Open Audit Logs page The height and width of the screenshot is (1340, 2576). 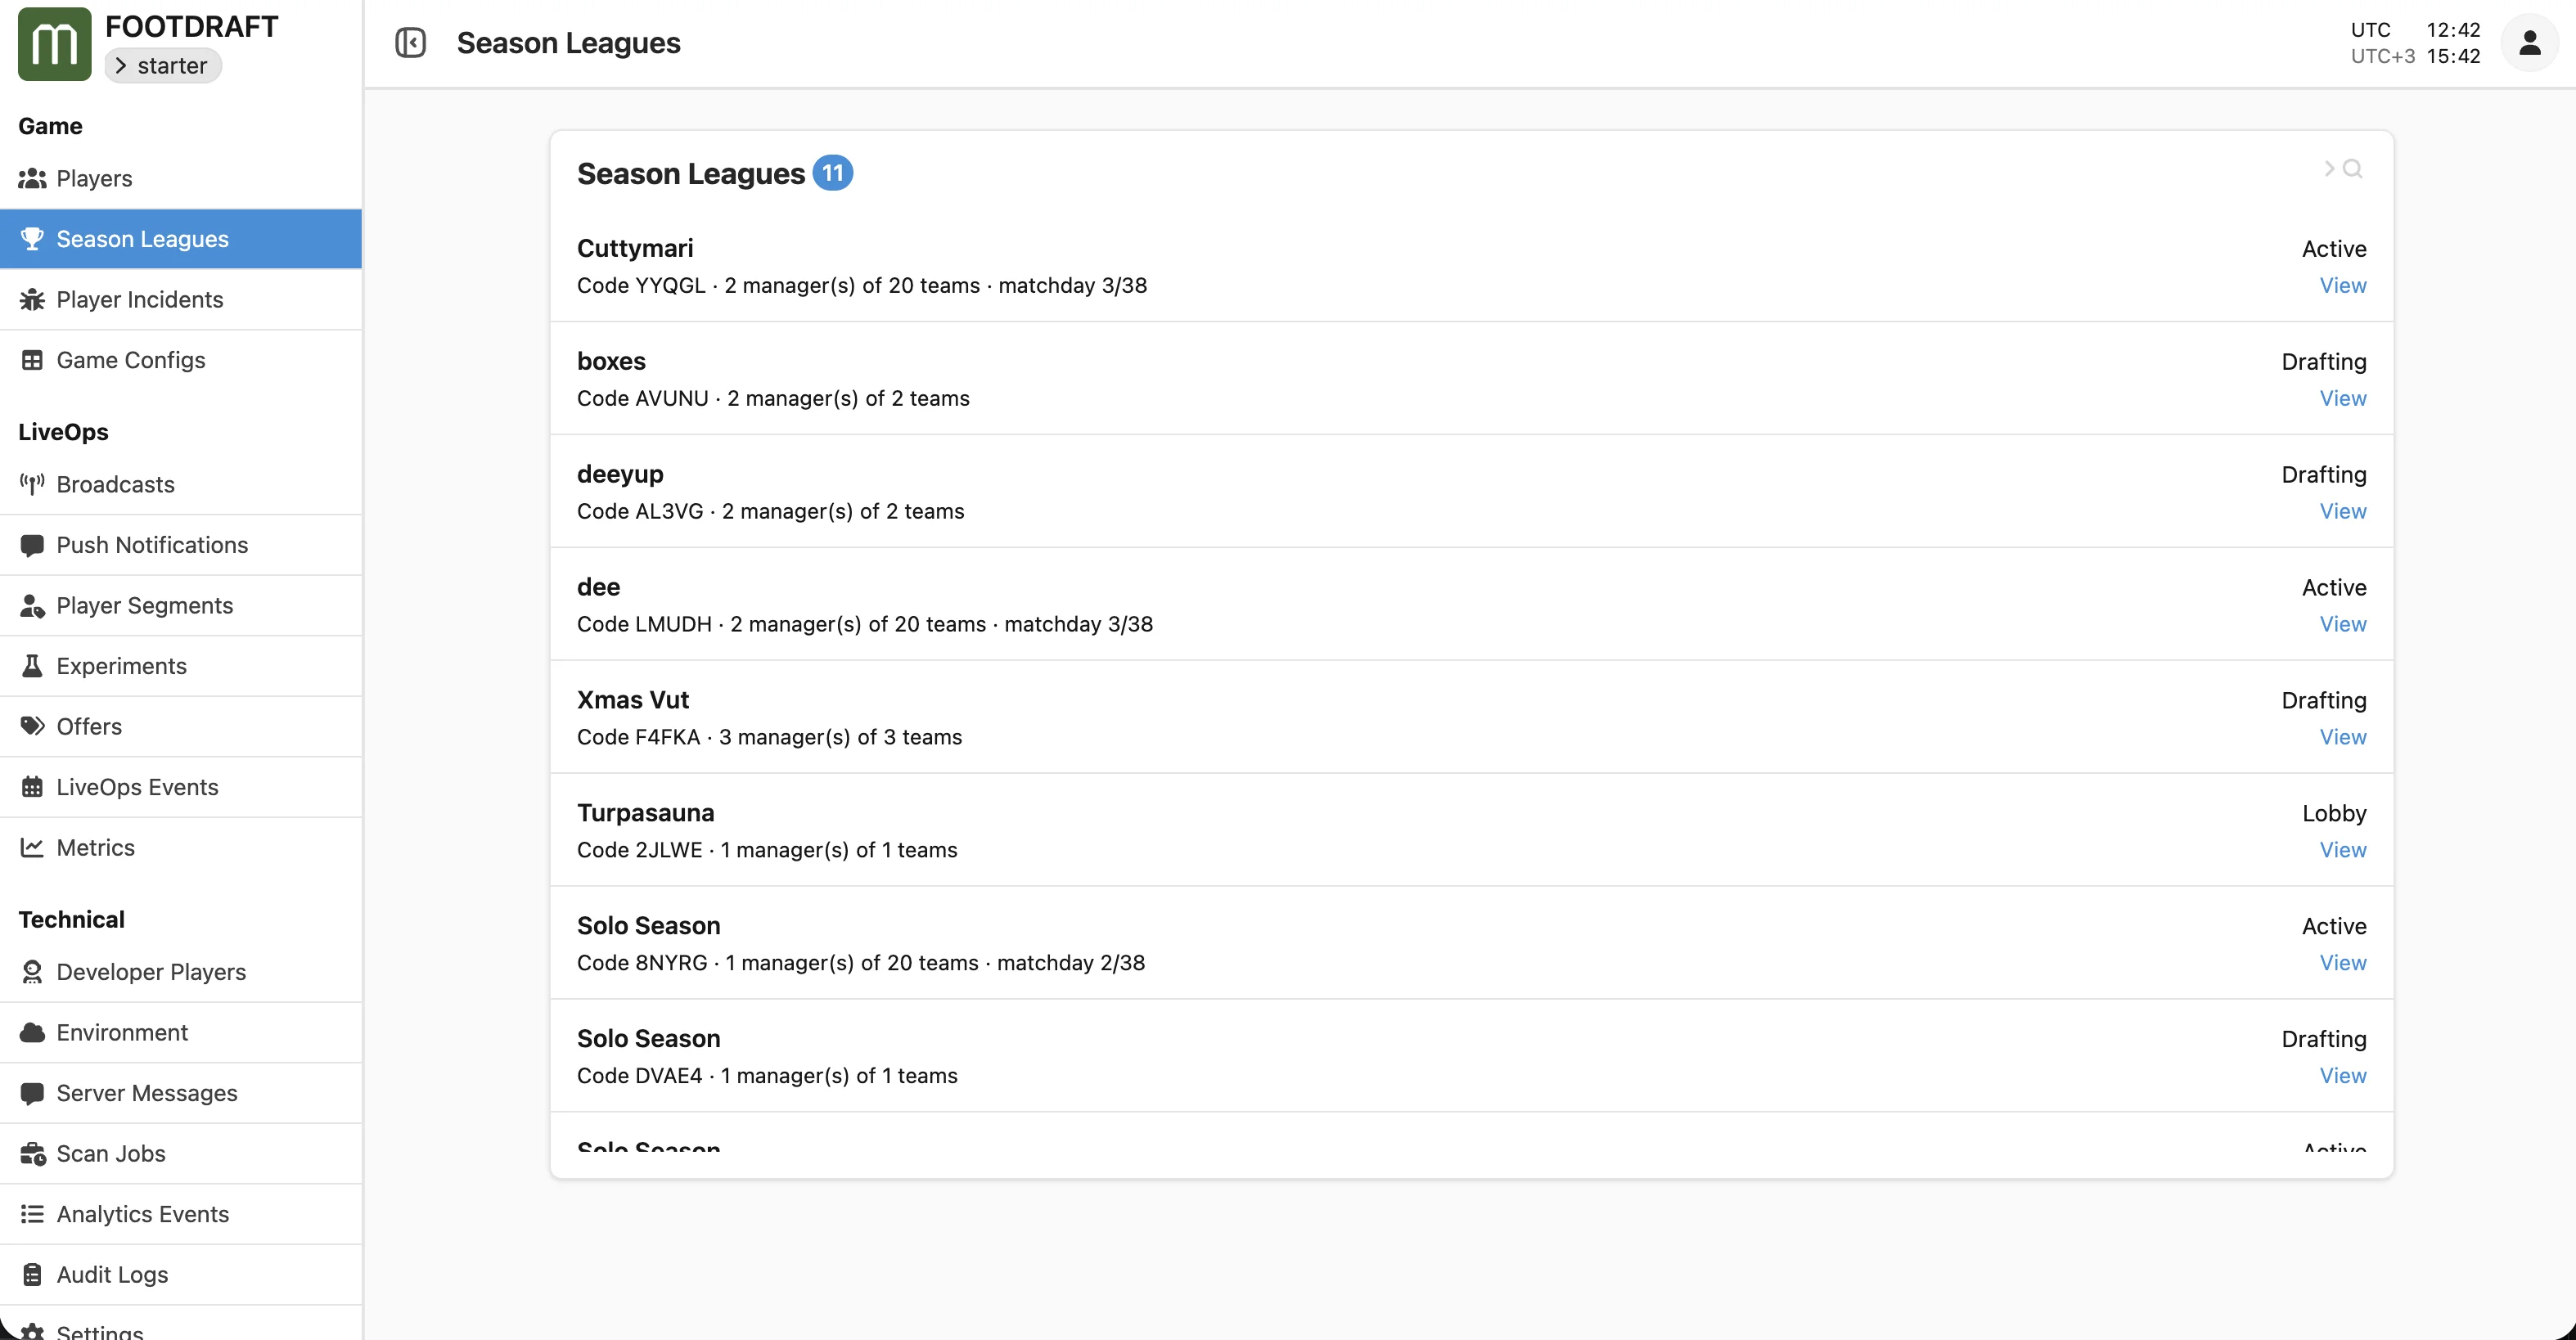pos(181,1275)
